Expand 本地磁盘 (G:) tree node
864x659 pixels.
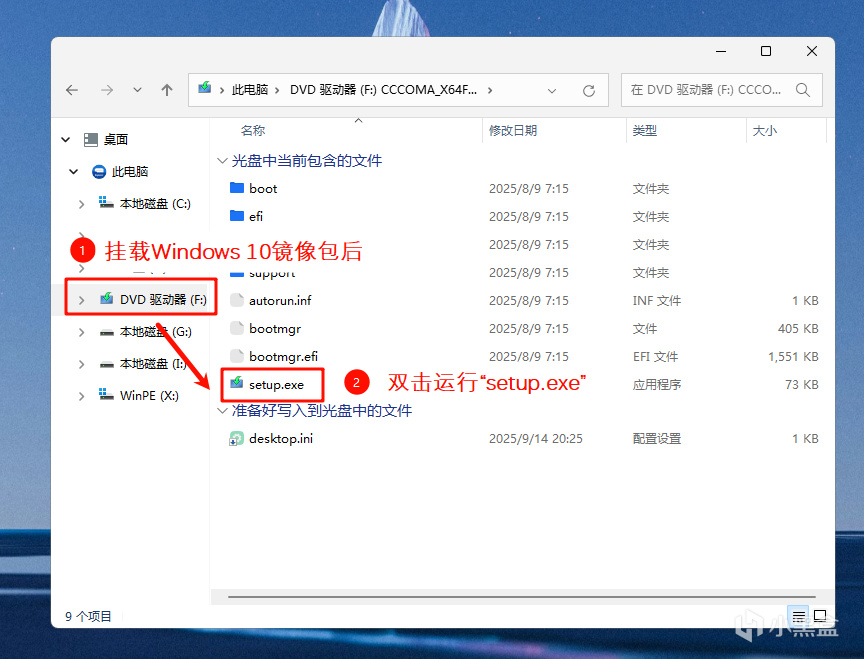tap(82, 332)
